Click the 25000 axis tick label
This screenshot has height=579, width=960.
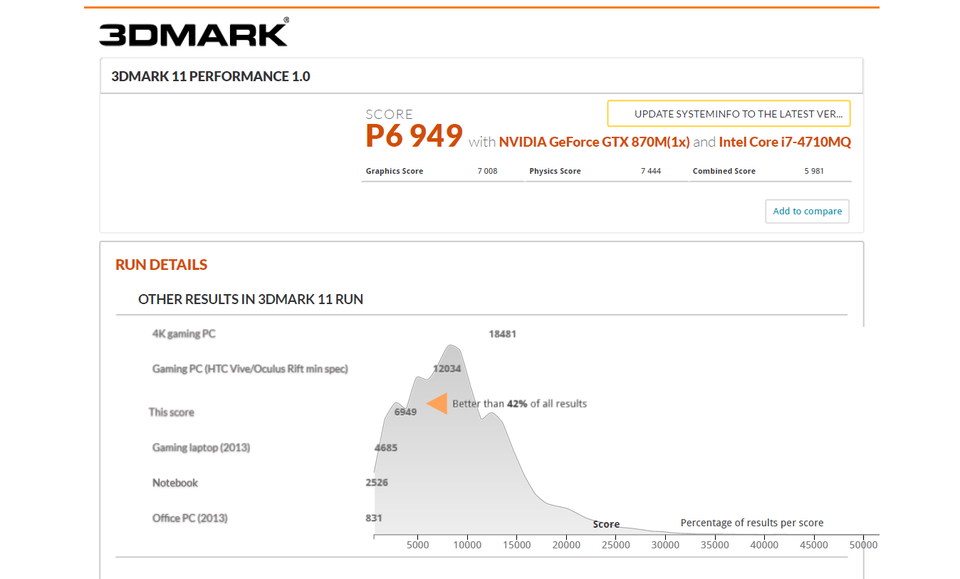[615, 545]
